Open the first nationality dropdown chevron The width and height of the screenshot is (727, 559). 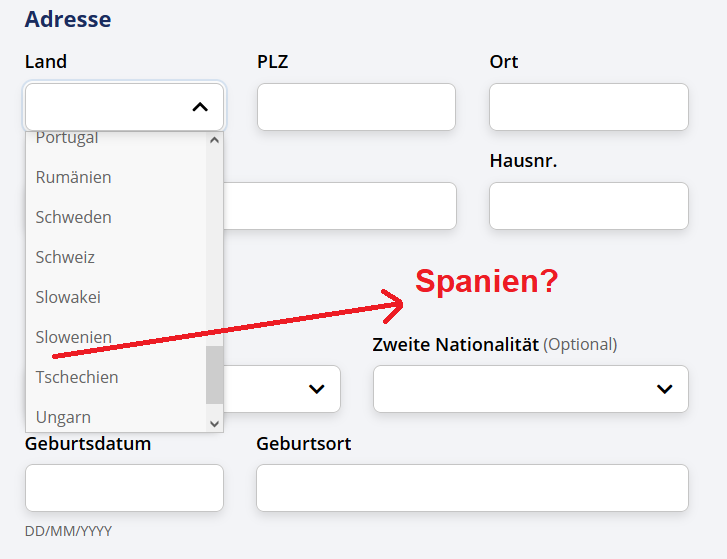click(x=317, y=389)
